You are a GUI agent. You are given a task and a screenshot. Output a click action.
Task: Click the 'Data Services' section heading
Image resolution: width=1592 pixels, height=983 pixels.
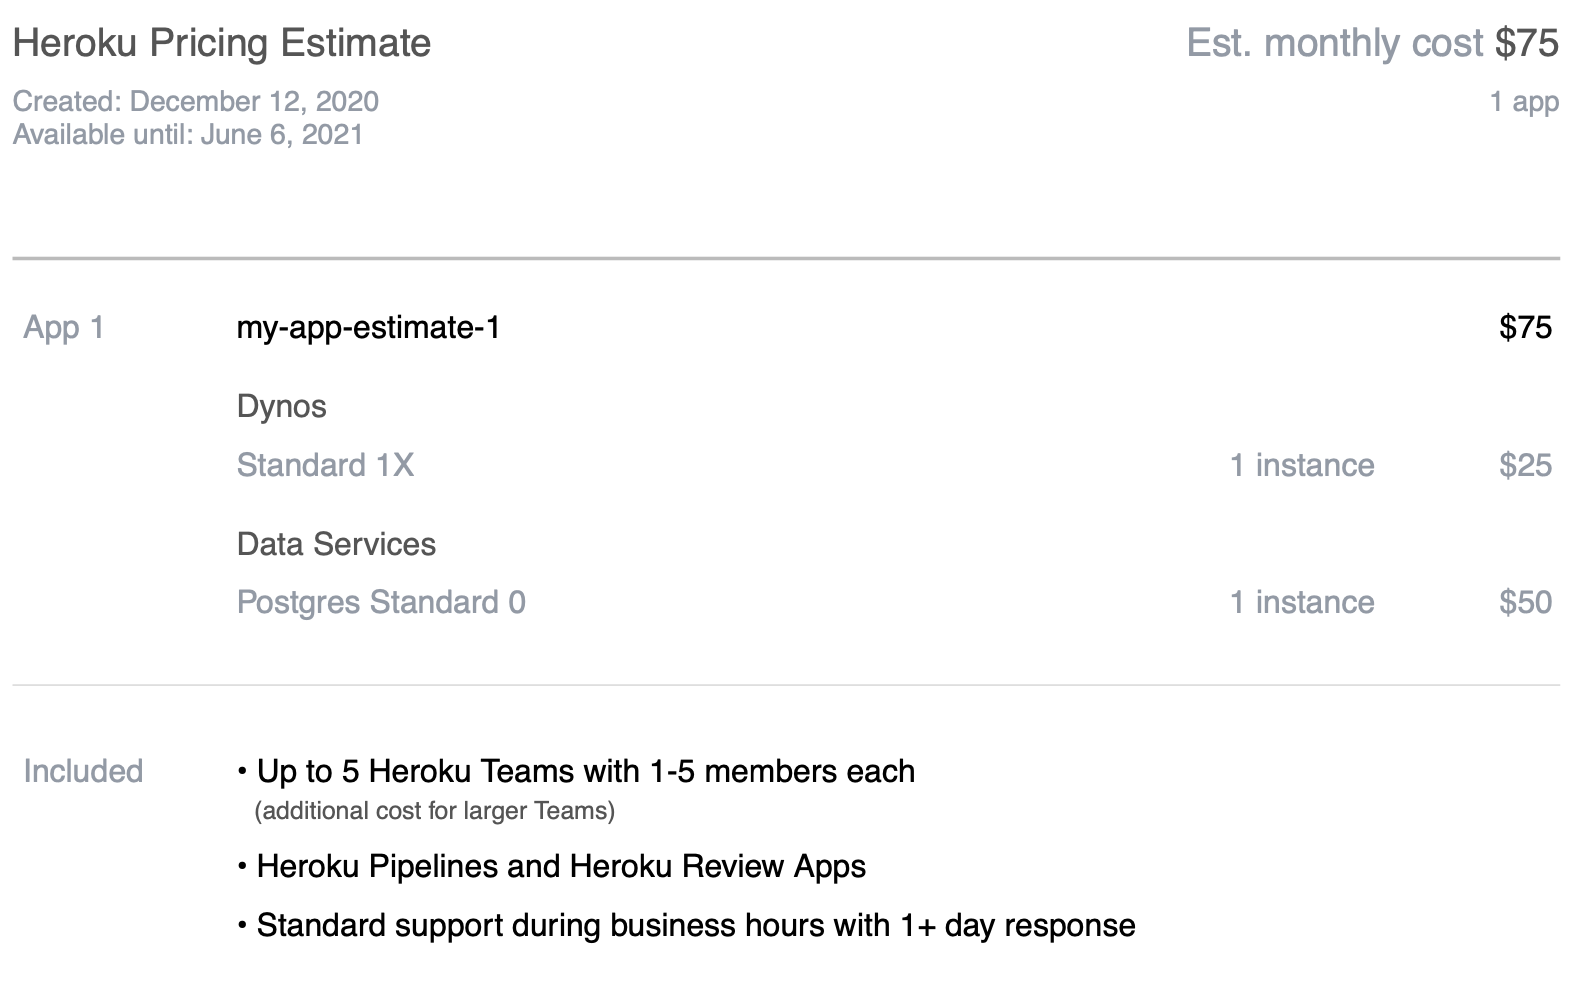[x=336, y=544]
